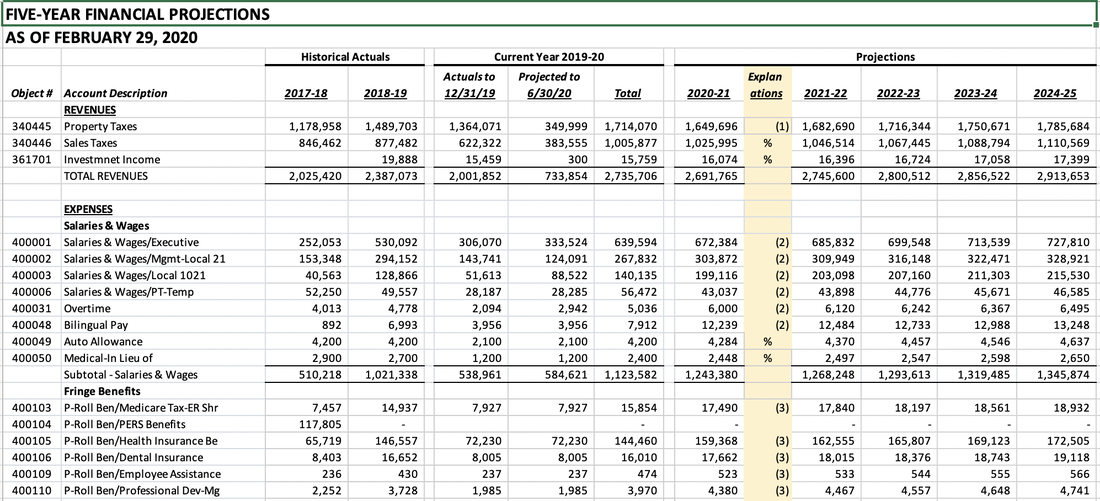Select the cell AS OF FEBRUARY 29, 2020
The image size is (1100, 501).
pos(102,38)
